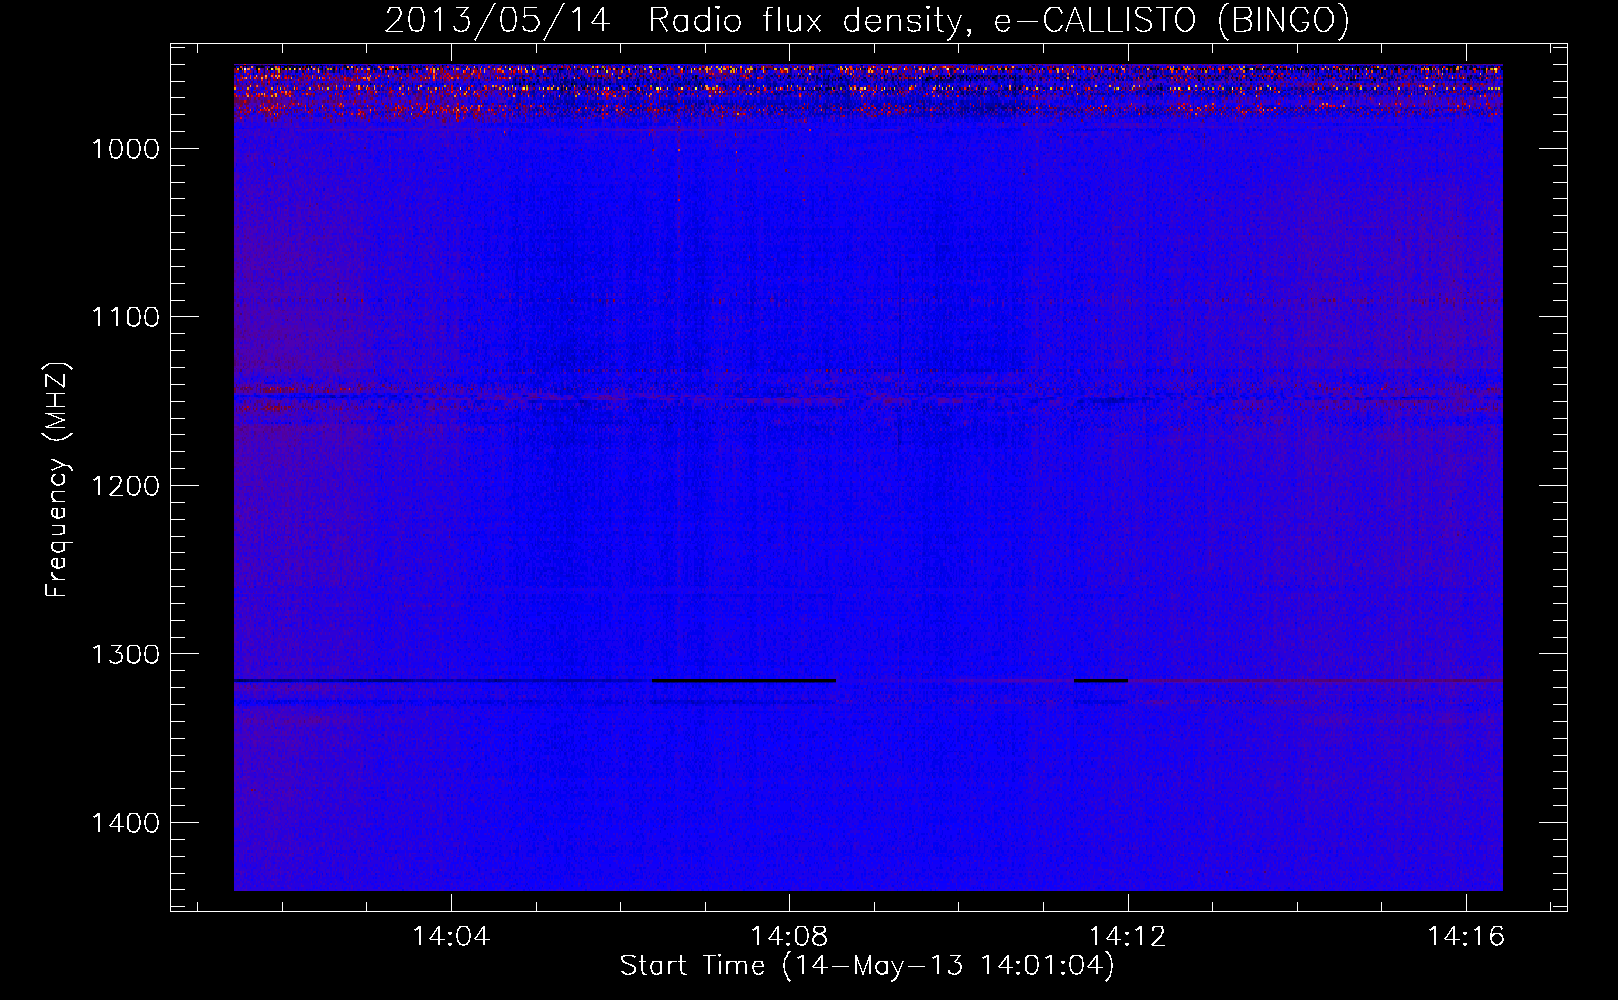Click the "Start Time (14-May-13 14:01:04)" label

pyautogui.click(x=867, y=966)
